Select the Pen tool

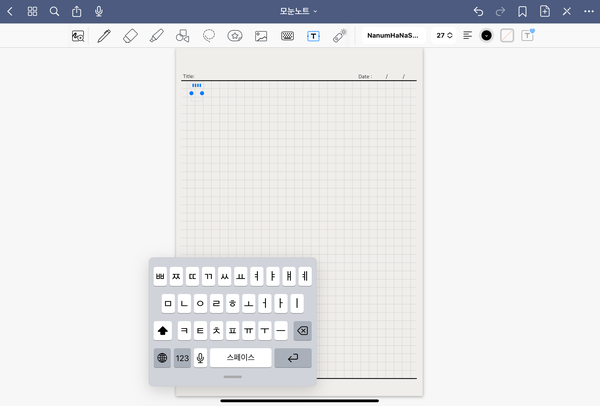tap(104, 35)
